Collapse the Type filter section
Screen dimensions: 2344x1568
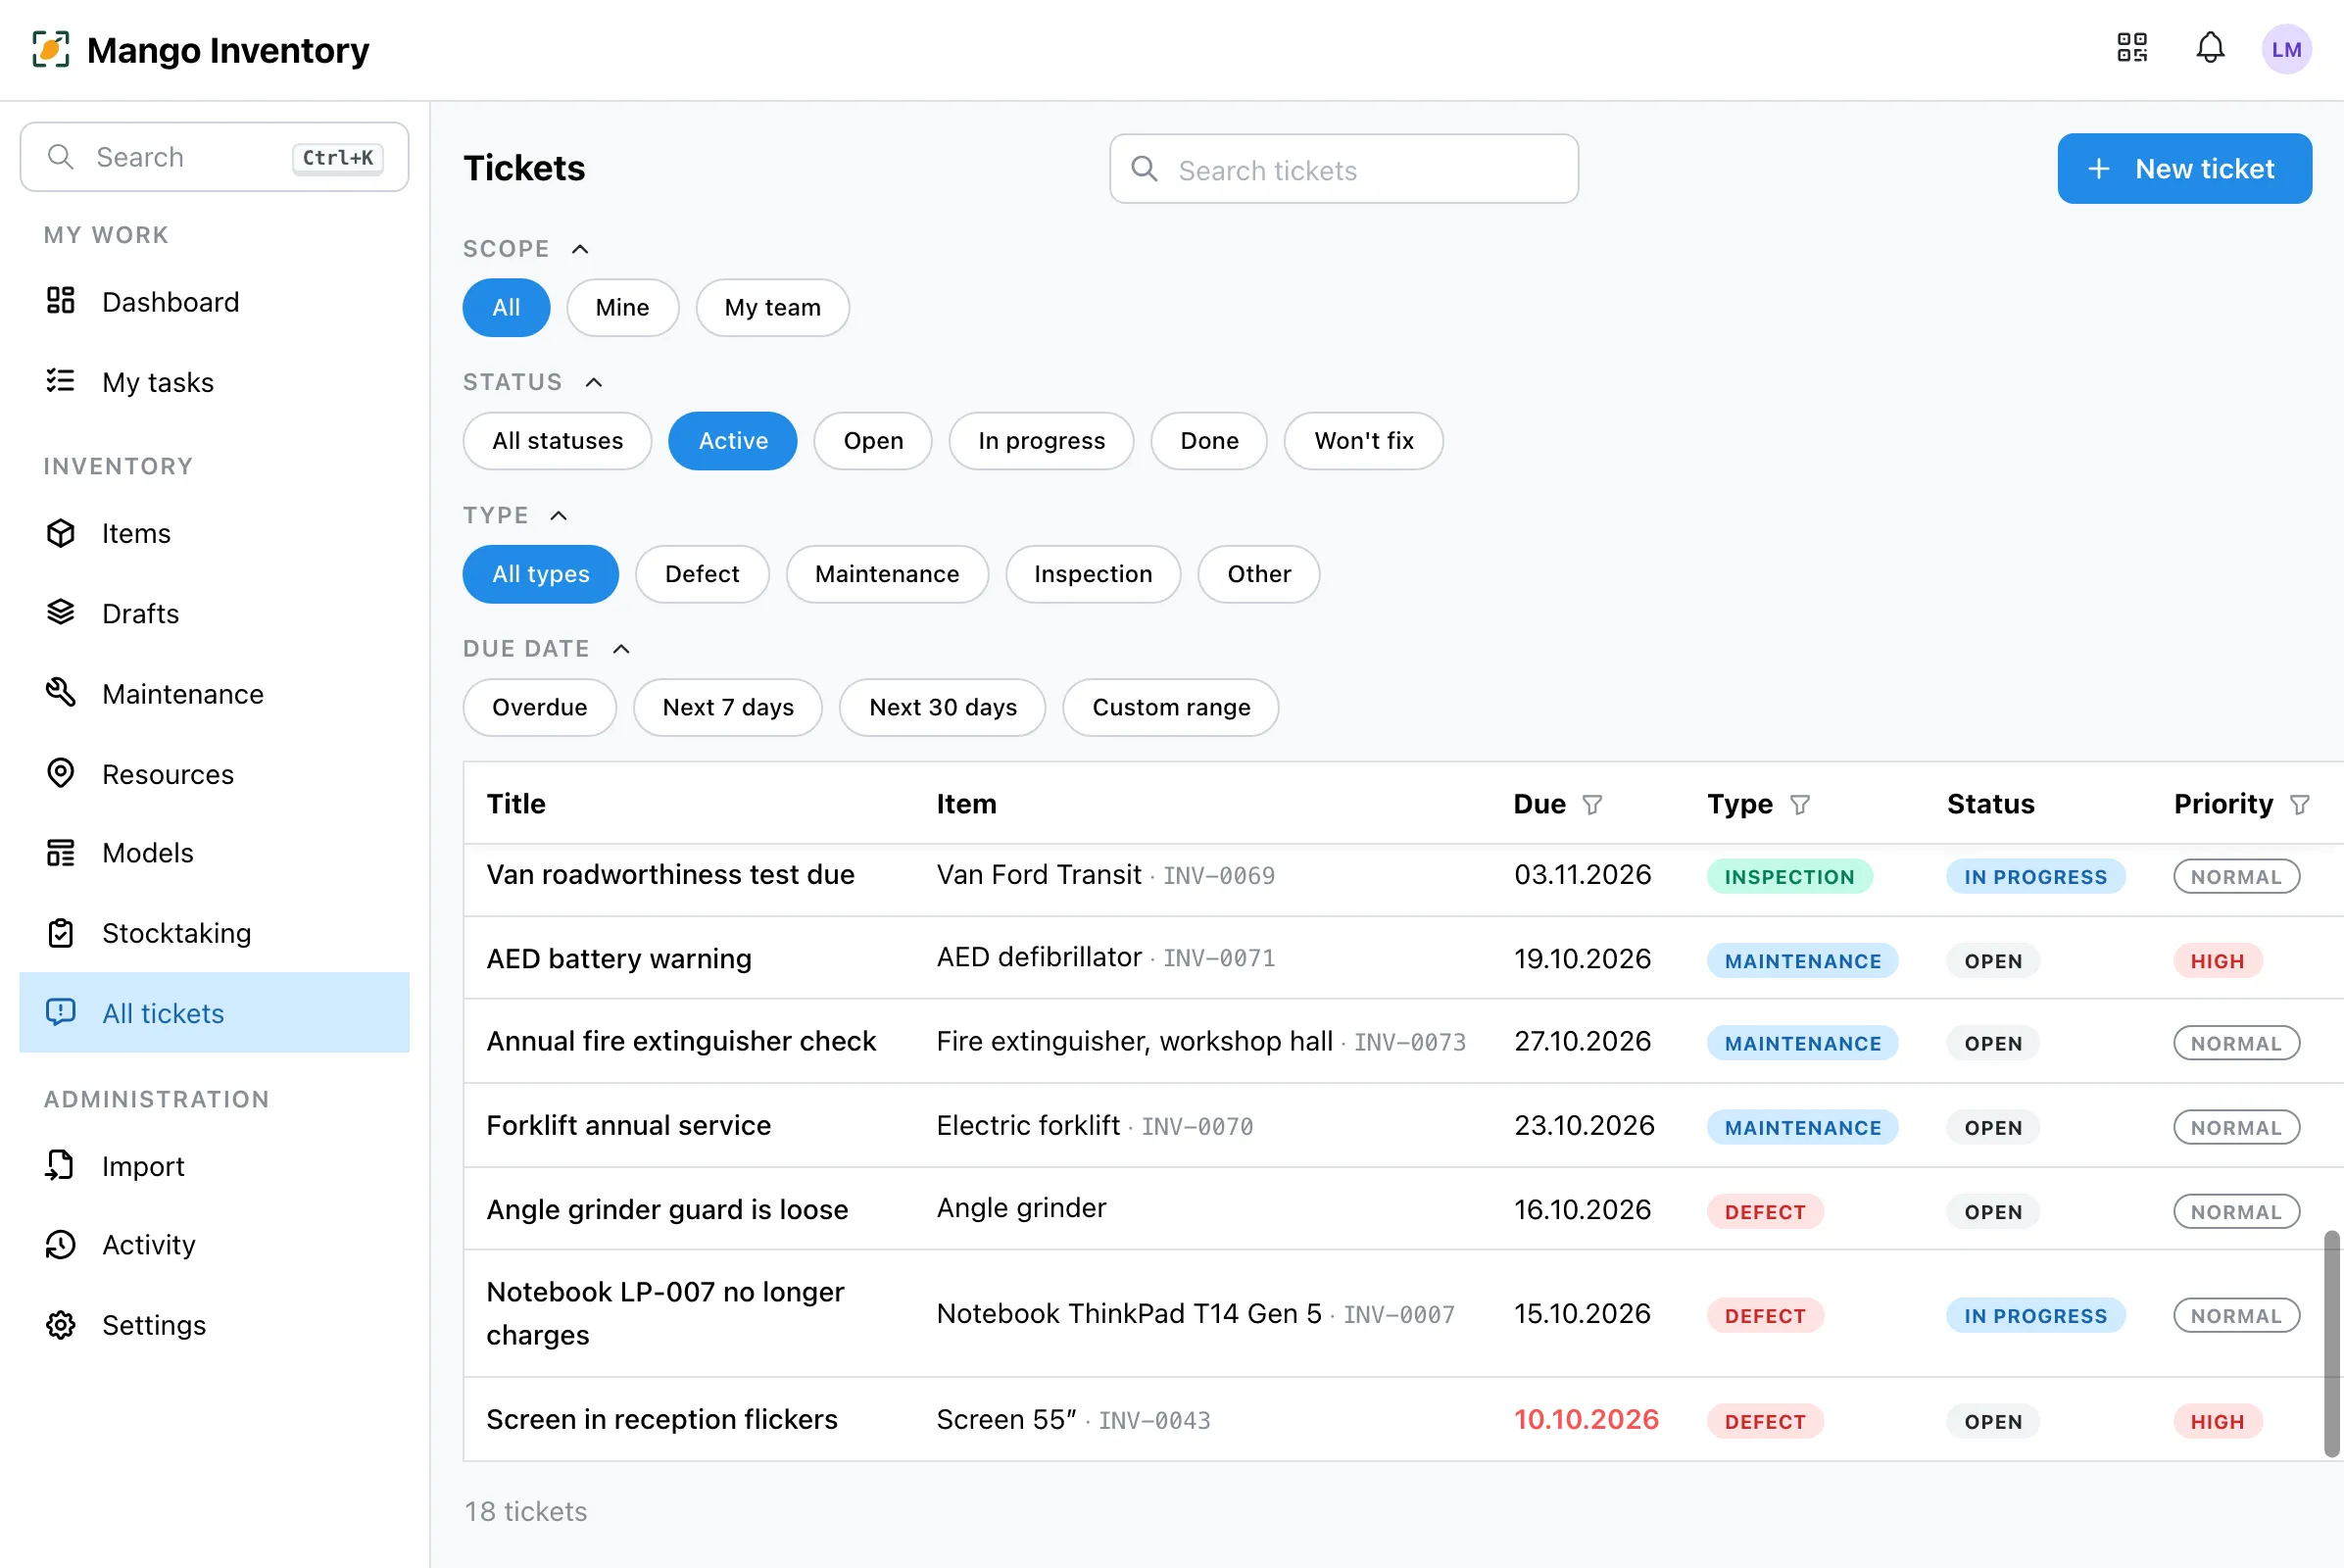[x=559, y=515]
